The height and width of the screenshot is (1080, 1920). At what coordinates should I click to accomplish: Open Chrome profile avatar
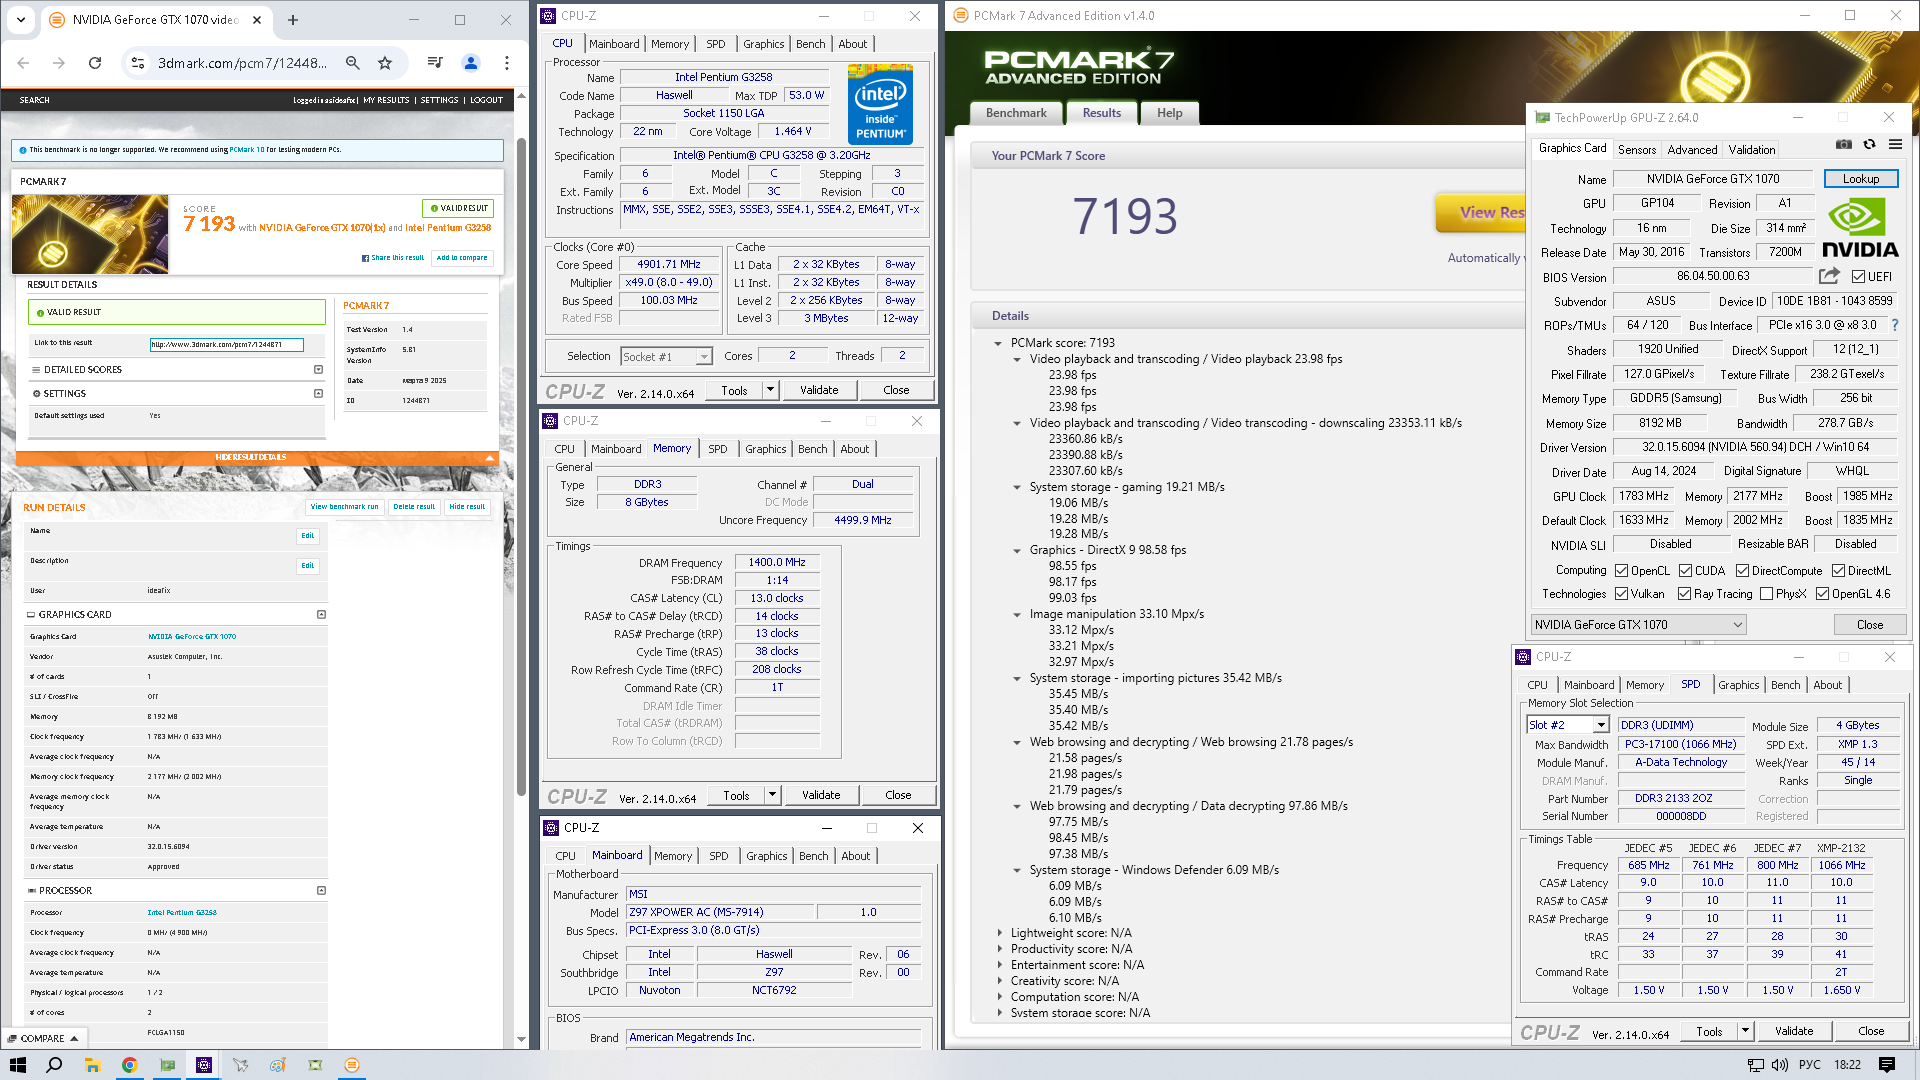(x=471, y=63)
